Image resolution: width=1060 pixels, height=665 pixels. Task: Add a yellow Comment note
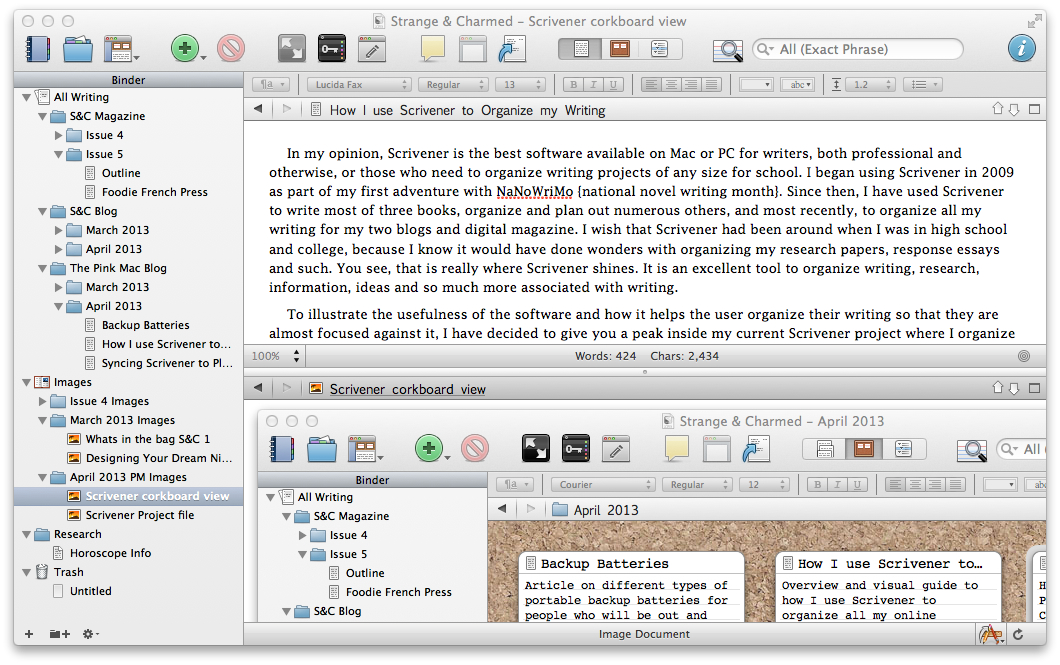(x=433, y=49)
